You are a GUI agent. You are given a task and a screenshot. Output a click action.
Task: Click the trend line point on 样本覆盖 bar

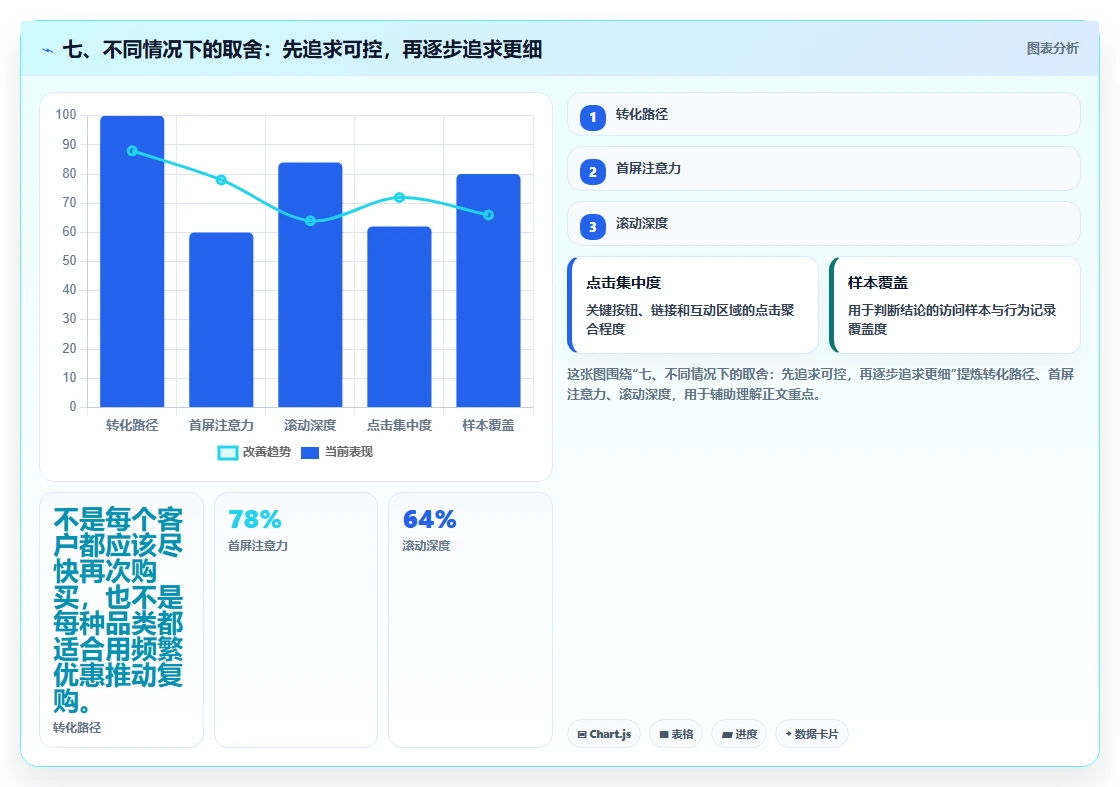point(489,215)
